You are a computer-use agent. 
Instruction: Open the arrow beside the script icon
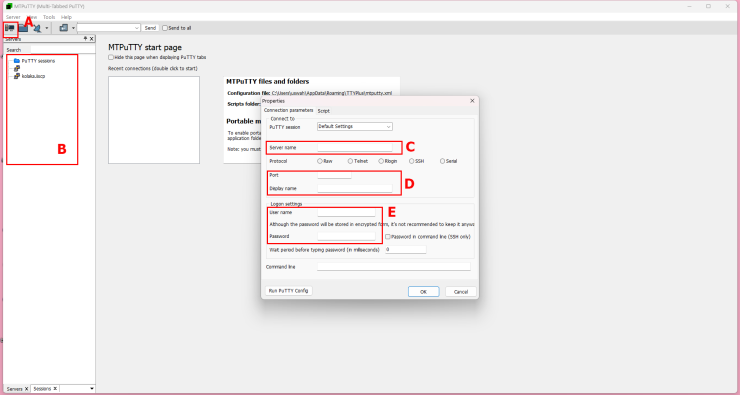(x=73, y=28)
